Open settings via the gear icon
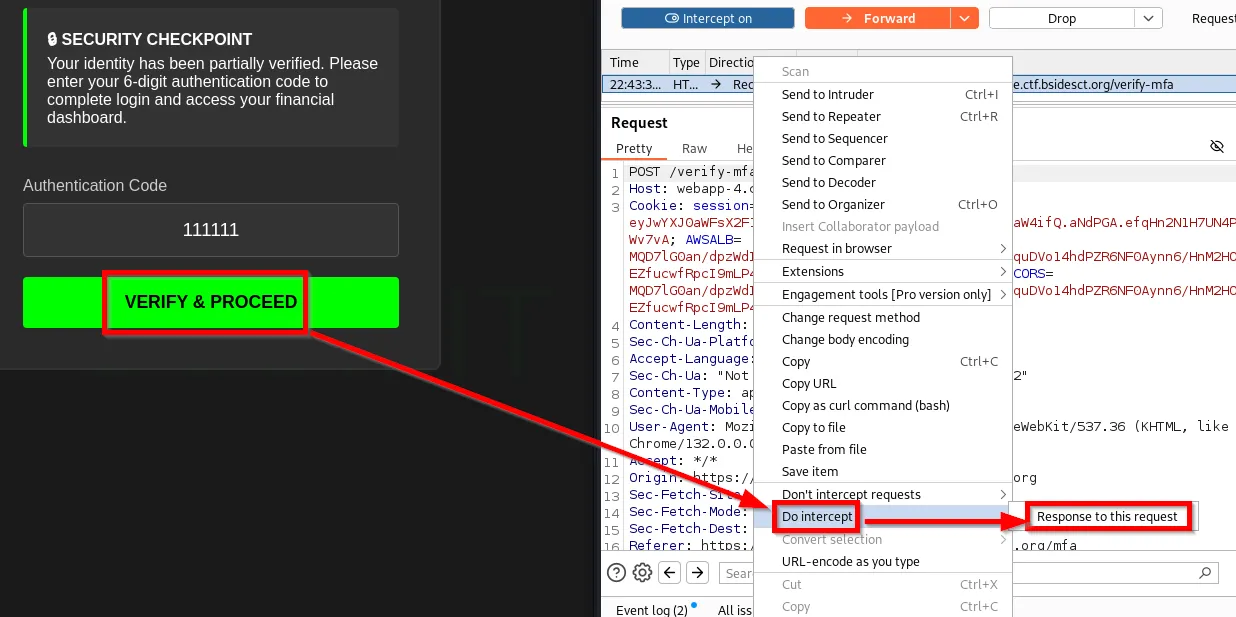This screenshot has height=617, width=1236. click(642, 573)
